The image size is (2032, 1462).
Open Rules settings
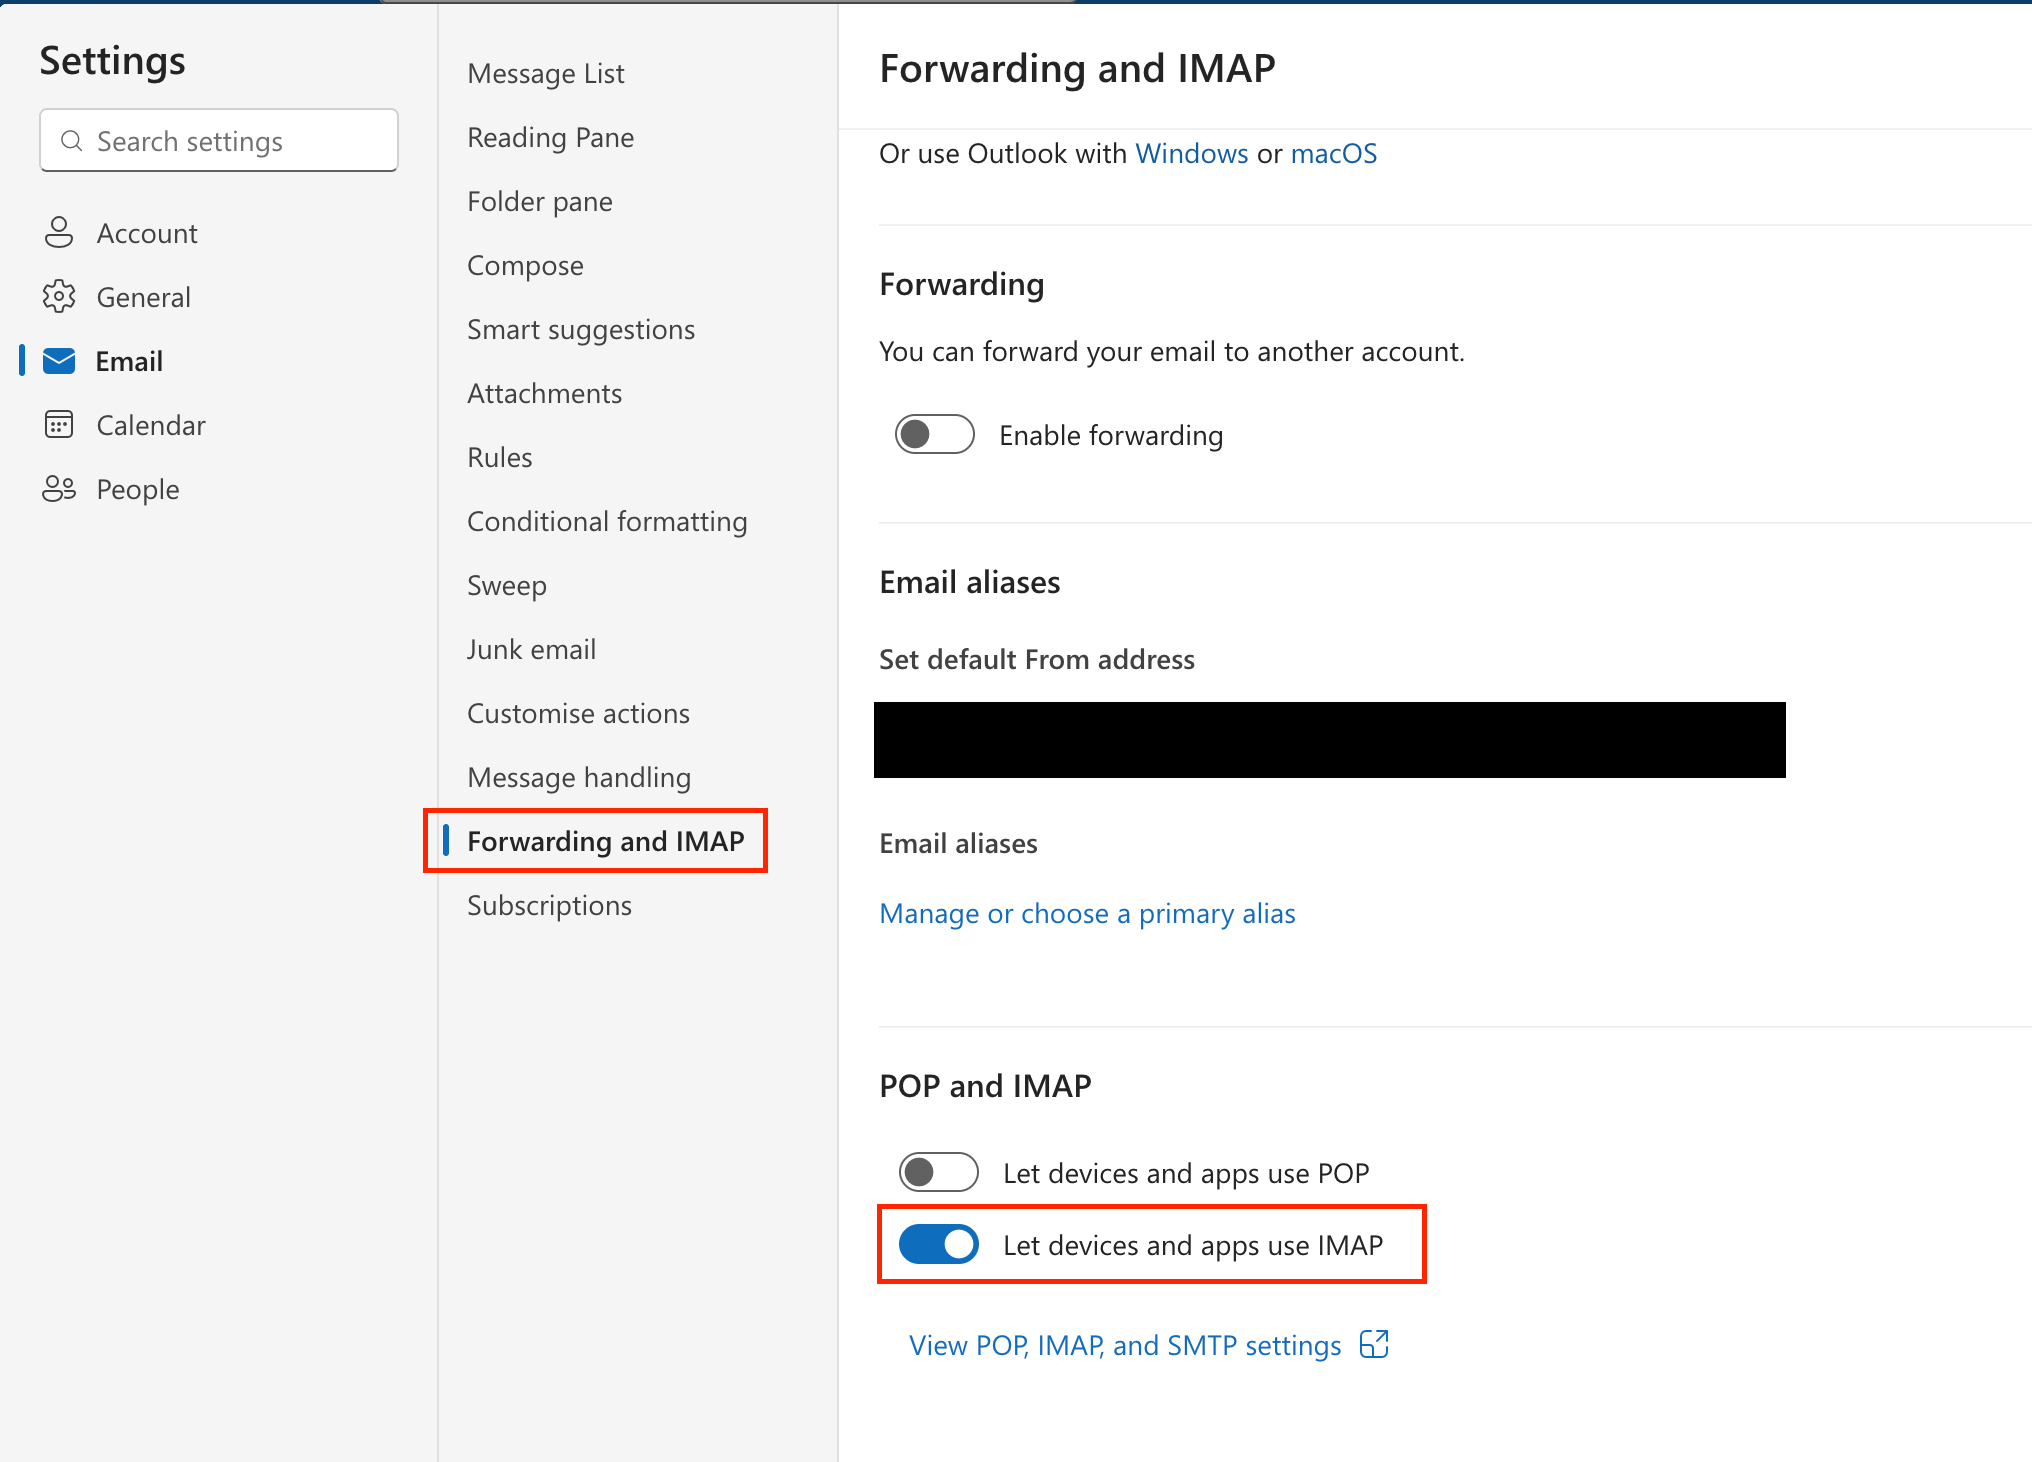pos(500,457)
